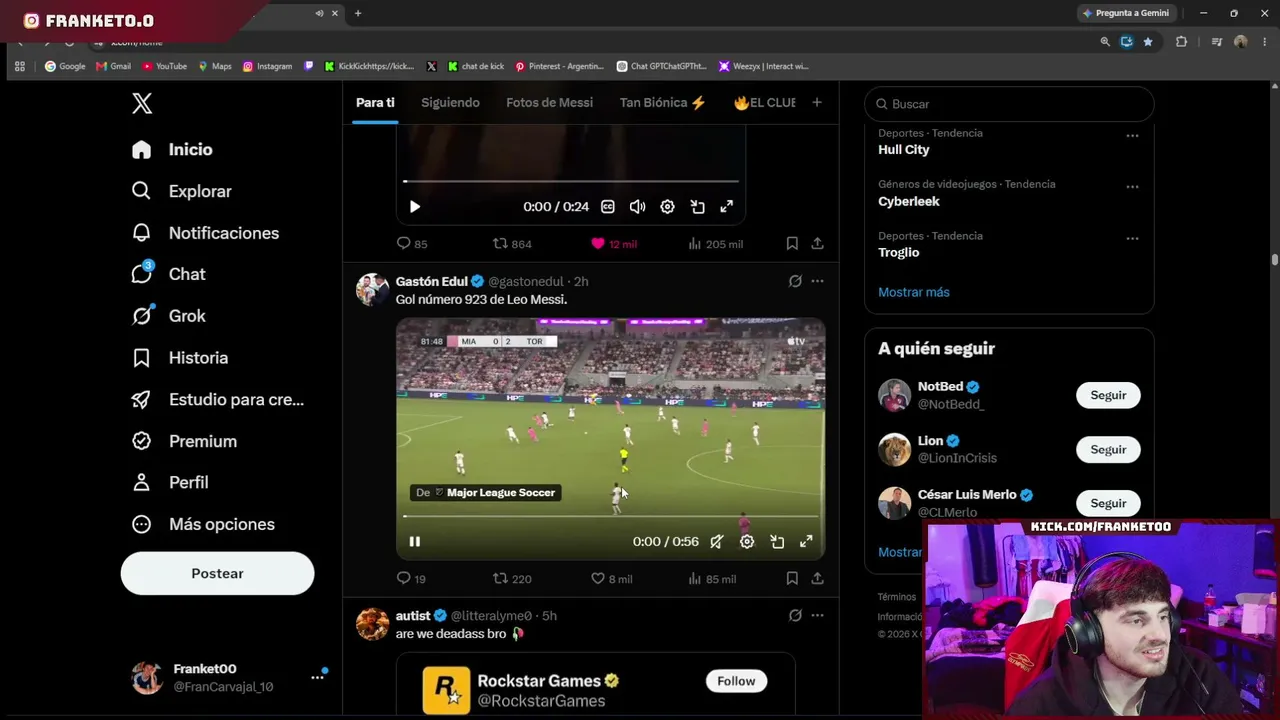The height and width of the screenshot is (720, 1280).
Task: Open the Cyberleek trend
Action: [x=909, y=201]
